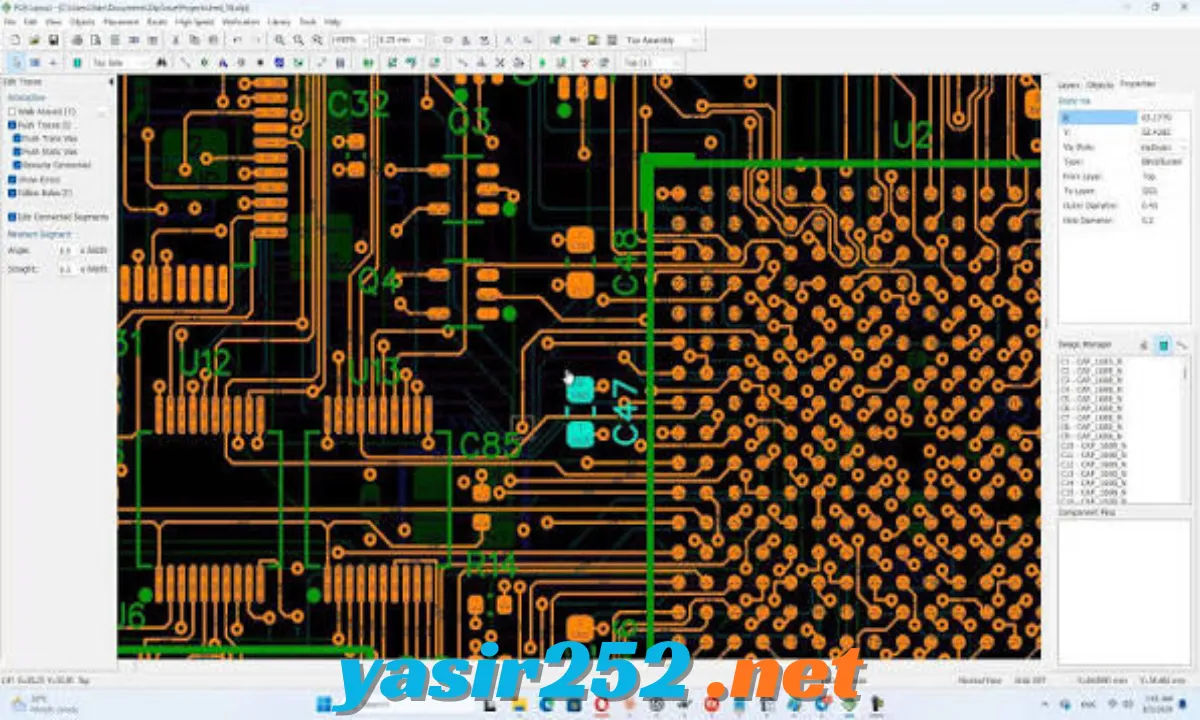Click the C85 label on PCB canvas
This screenshot has height=720, width=1200.
point(489,446)
